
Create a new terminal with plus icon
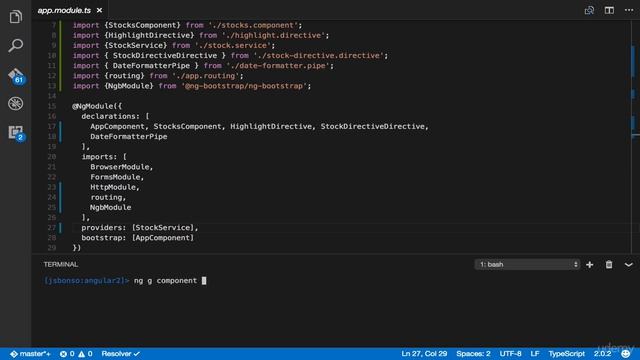pyautogui.click(x=589, y=264)
